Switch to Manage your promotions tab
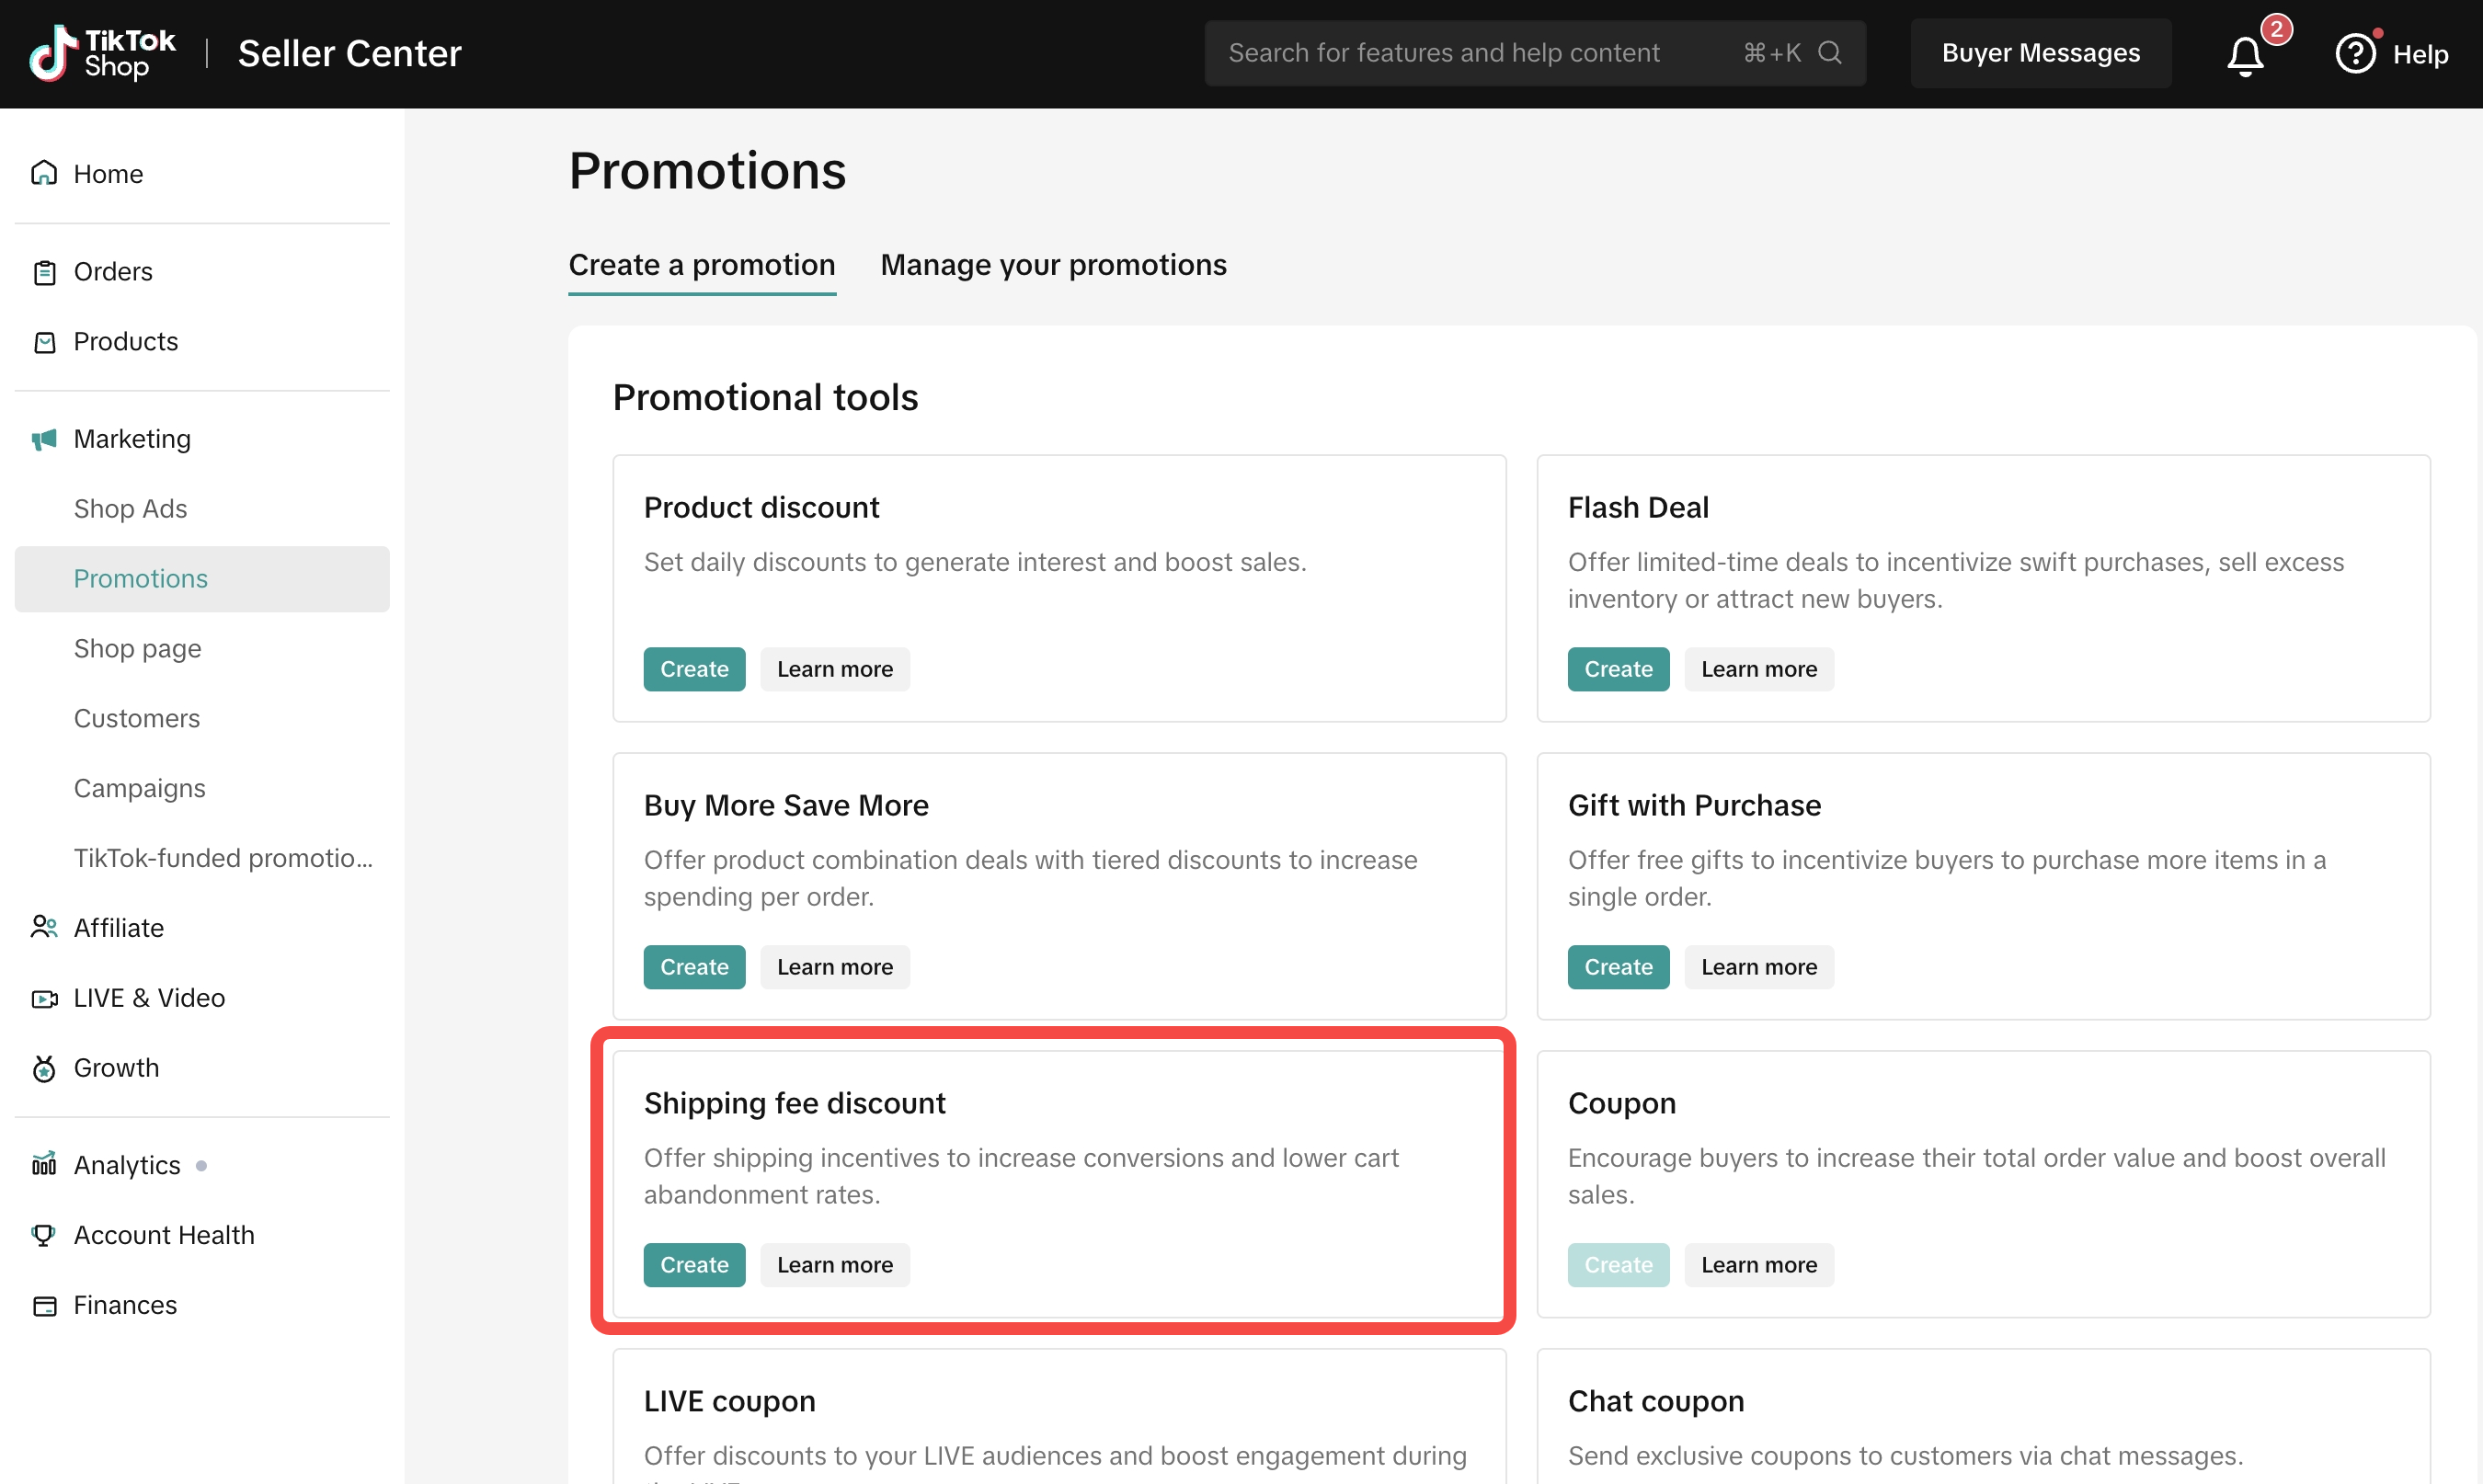Image resolution: width=2483 pixels, height=1484 pixels. coord(1053,265)
